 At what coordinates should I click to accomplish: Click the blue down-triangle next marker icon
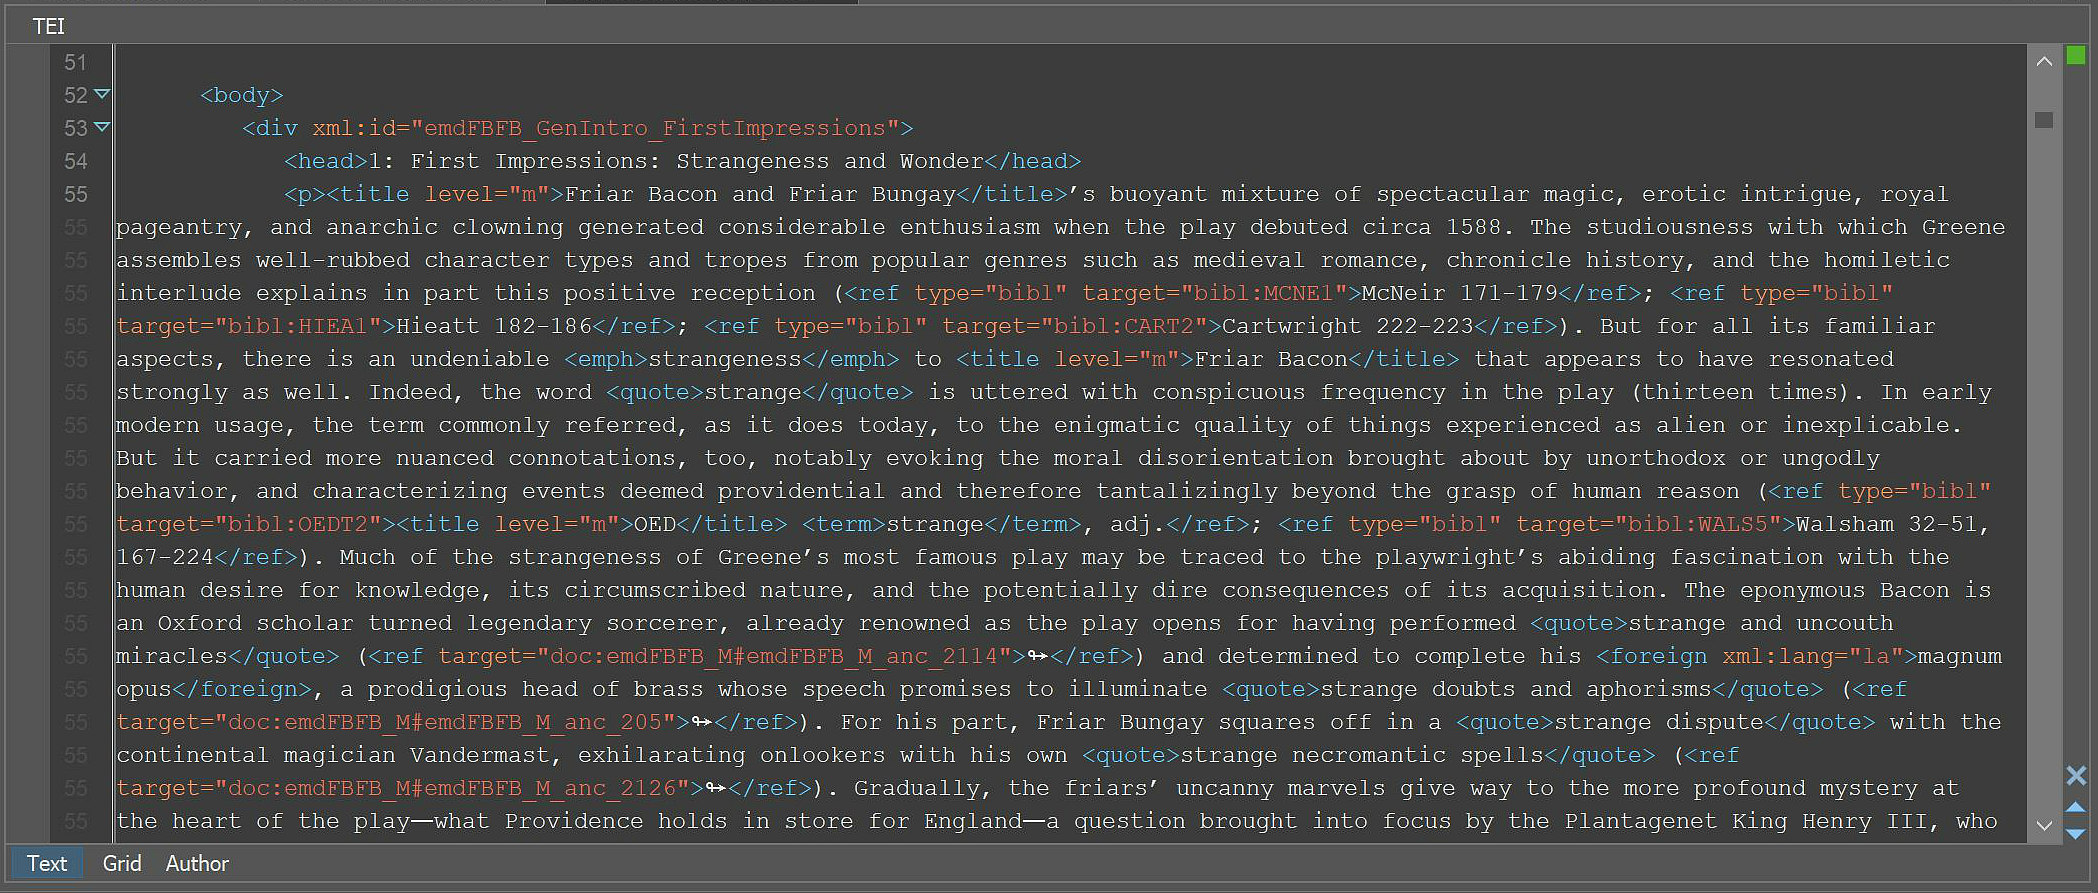coord(2076,833)
